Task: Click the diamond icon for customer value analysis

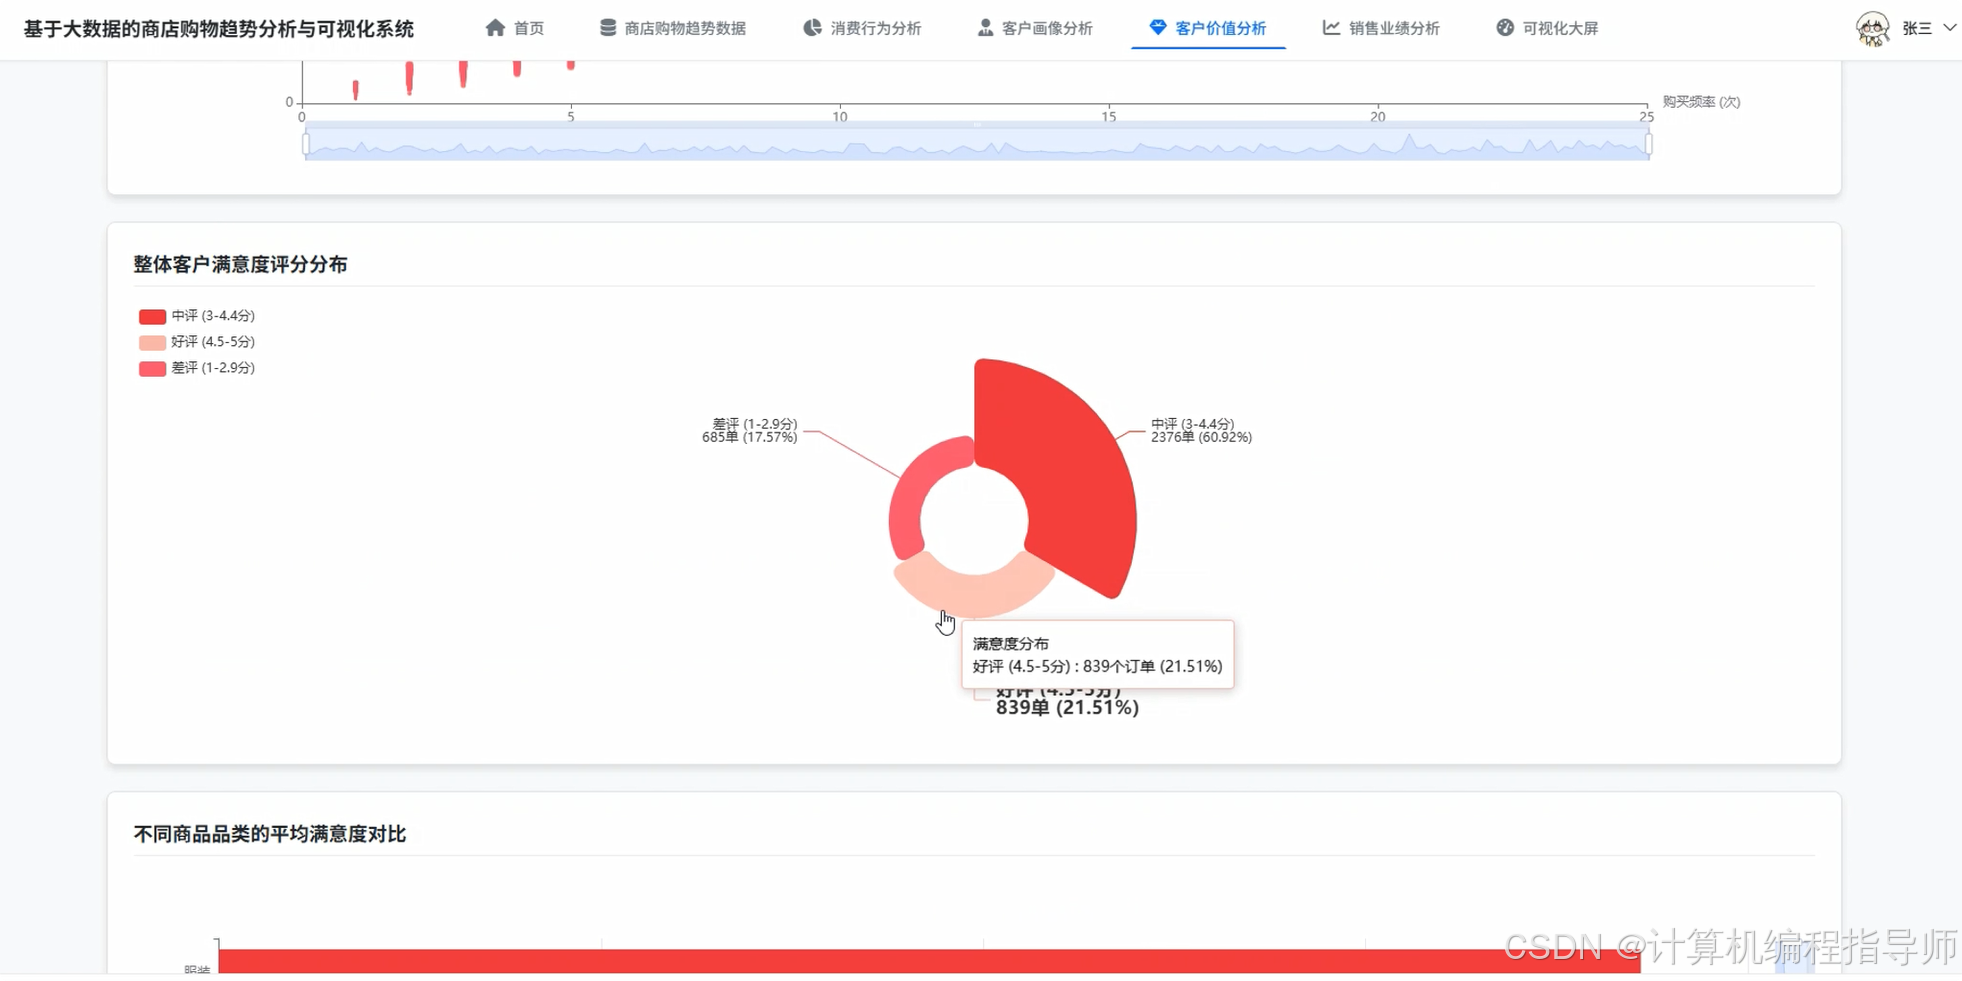Action: click(x=1158, y=28)
